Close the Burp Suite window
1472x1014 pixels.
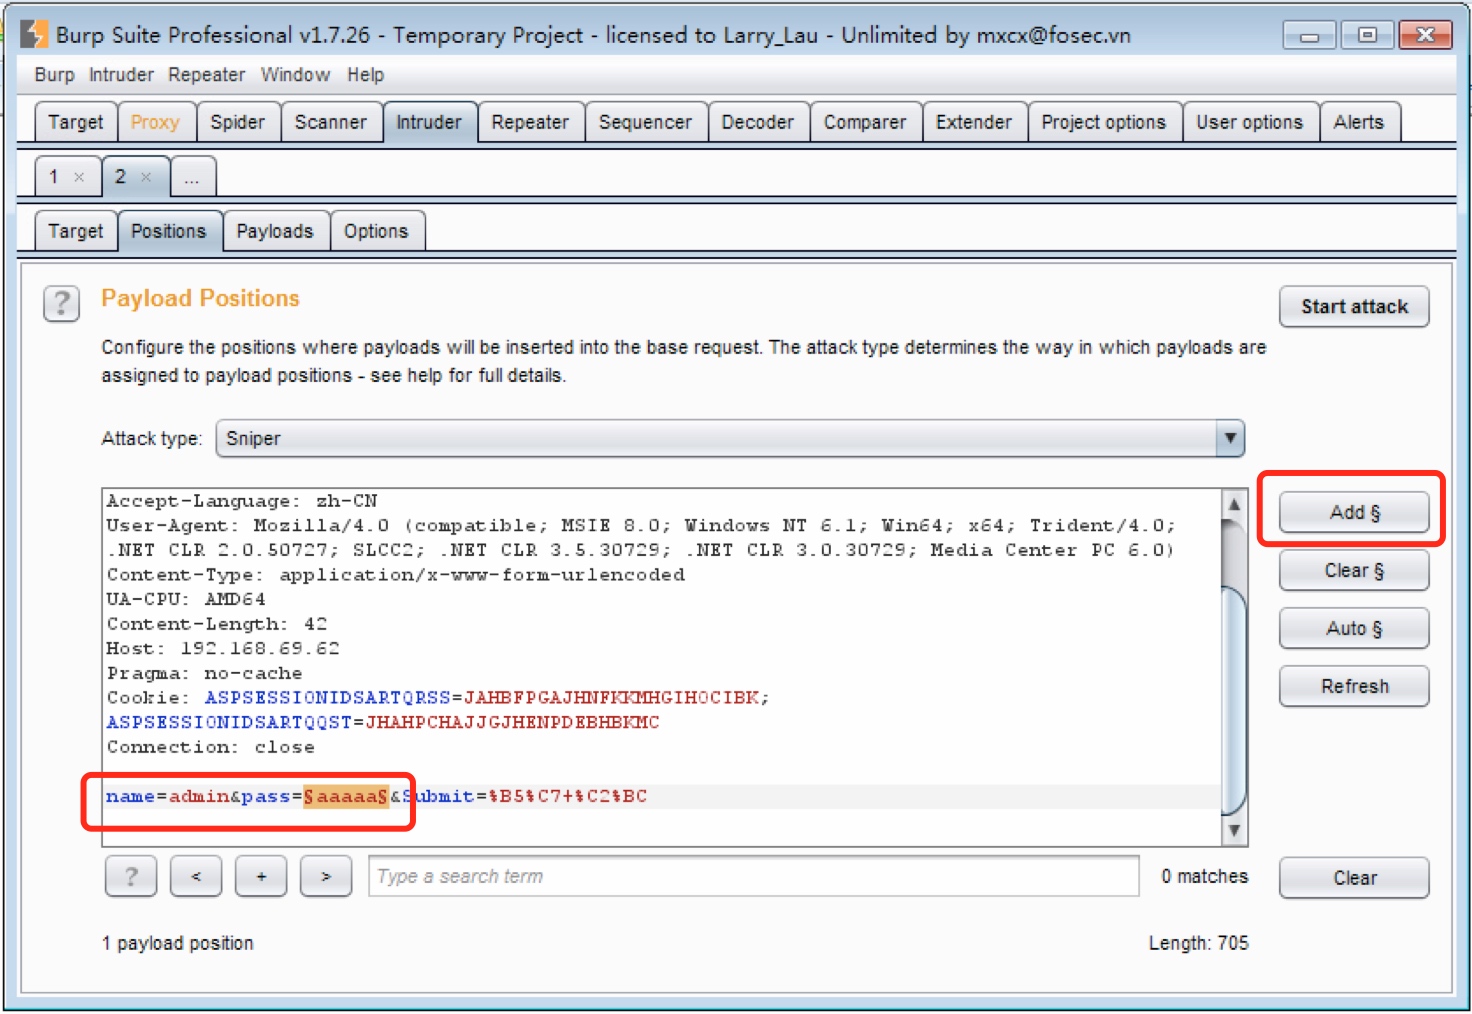[x=1425, y=35]
